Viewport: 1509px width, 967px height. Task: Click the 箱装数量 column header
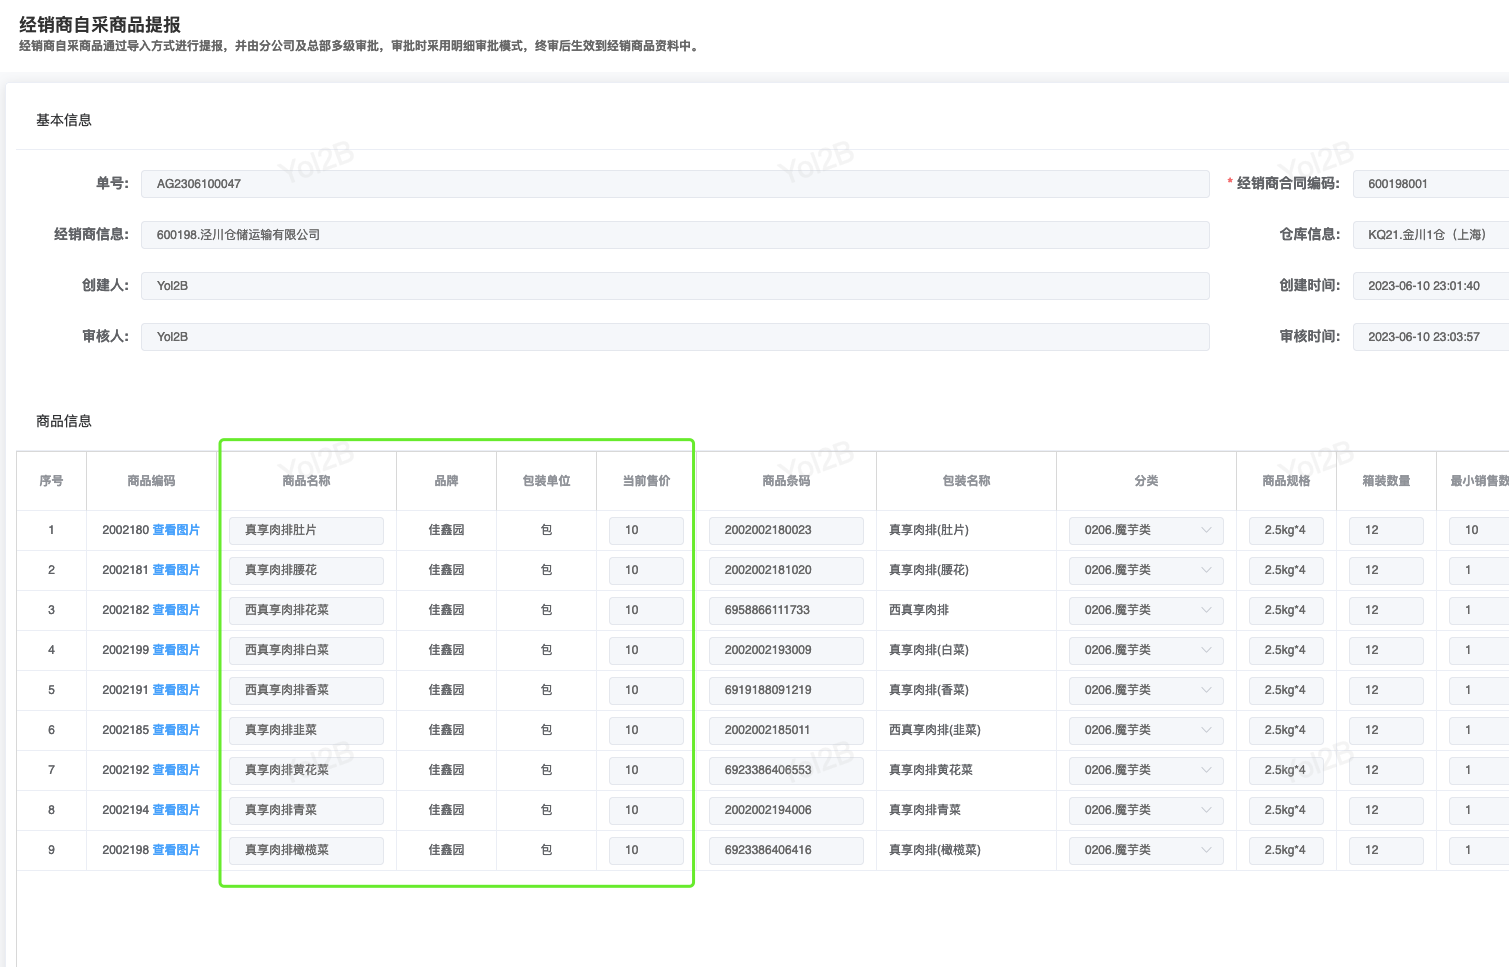click(x=1386, y=481)
